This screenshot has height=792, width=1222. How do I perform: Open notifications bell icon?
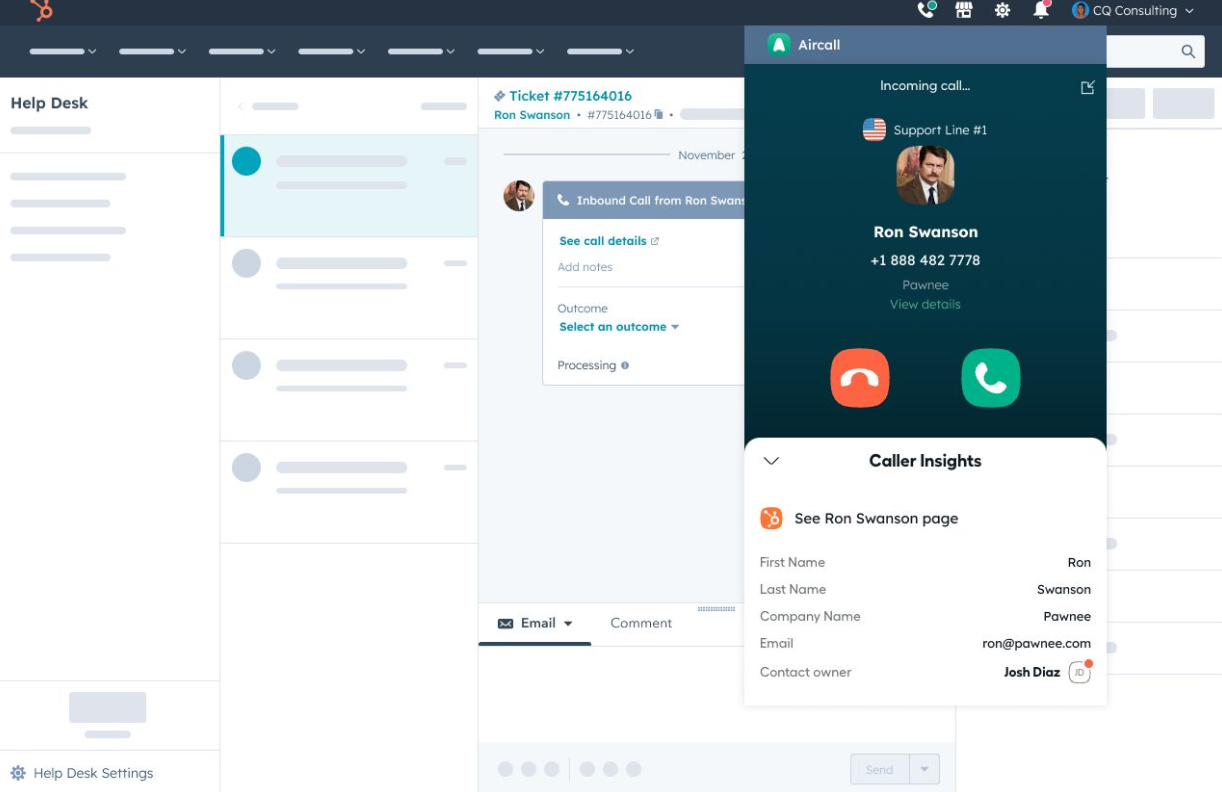click(x=1041, y=10)
